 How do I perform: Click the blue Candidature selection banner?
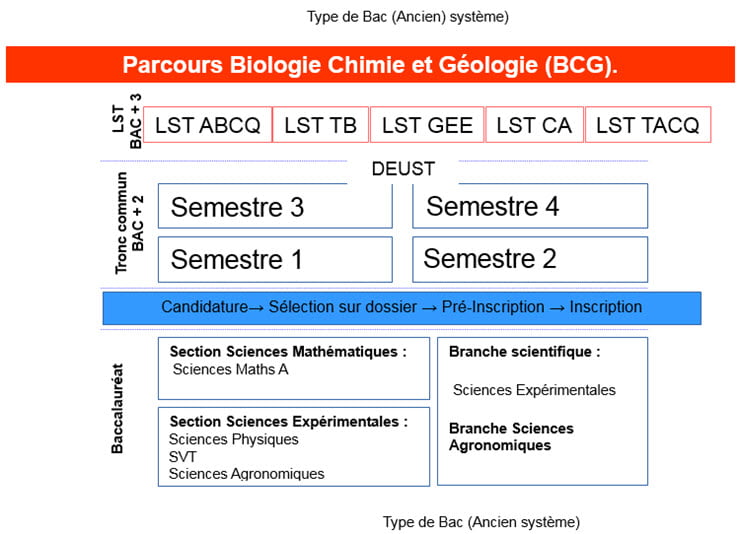[402, 308]
